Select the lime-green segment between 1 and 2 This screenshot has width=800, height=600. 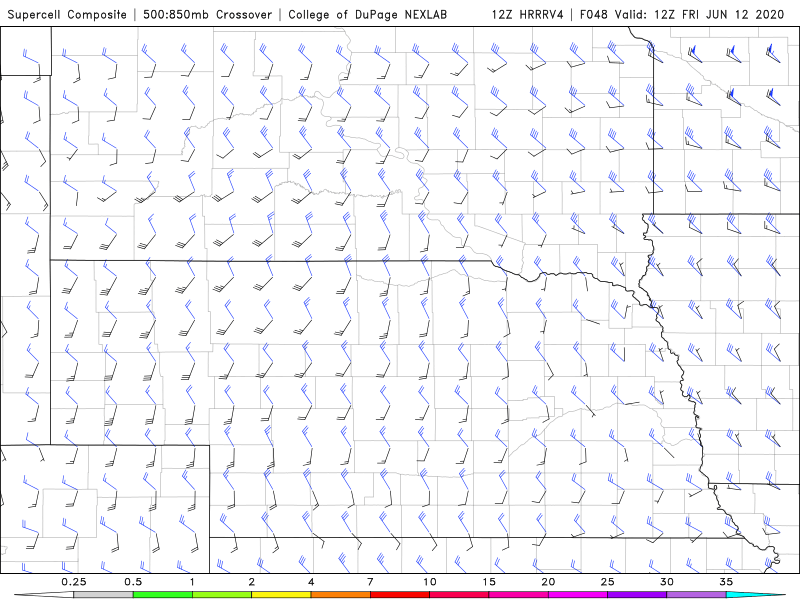coord(222,595)
